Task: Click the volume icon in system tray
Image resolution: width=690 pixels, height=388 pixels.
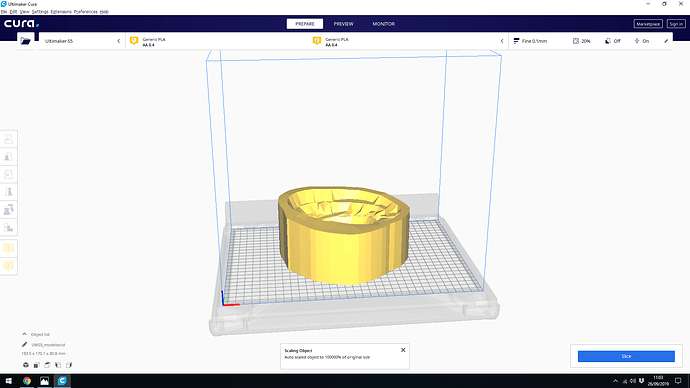Action: [633, 381]
